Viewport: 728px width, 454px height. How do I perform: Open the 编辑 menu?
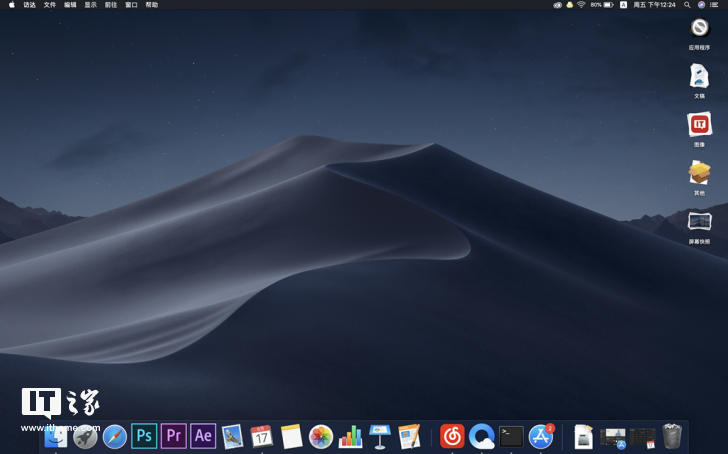70,5
